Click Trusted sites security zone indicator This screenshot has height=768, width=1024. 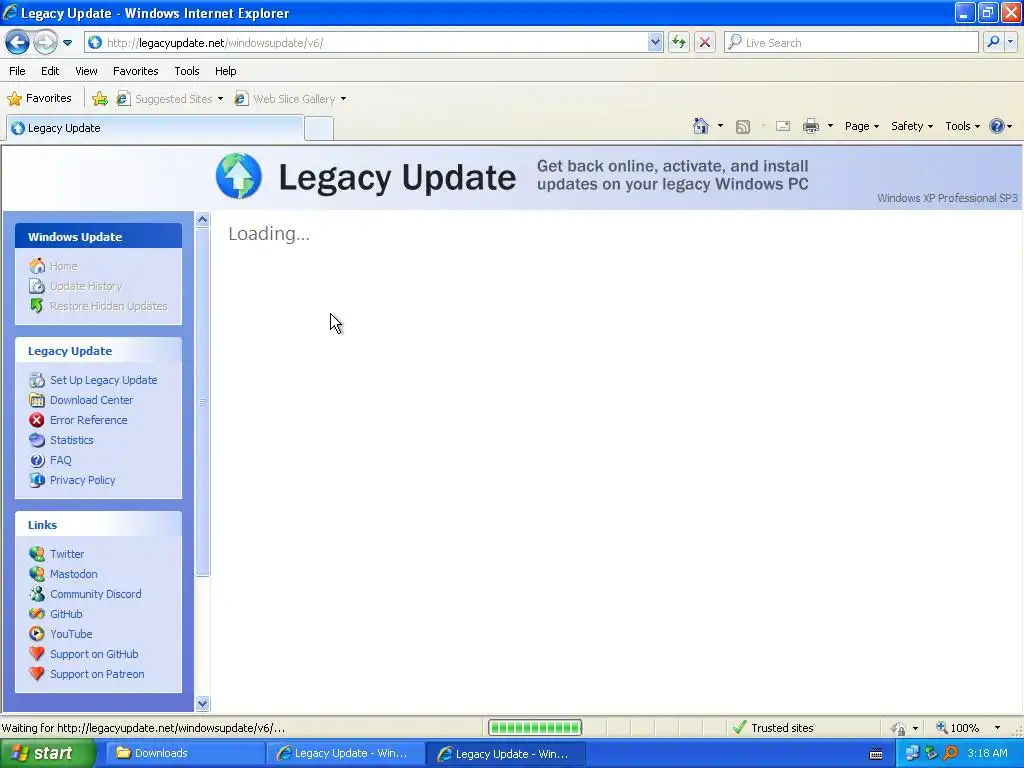tap(773, 728)
